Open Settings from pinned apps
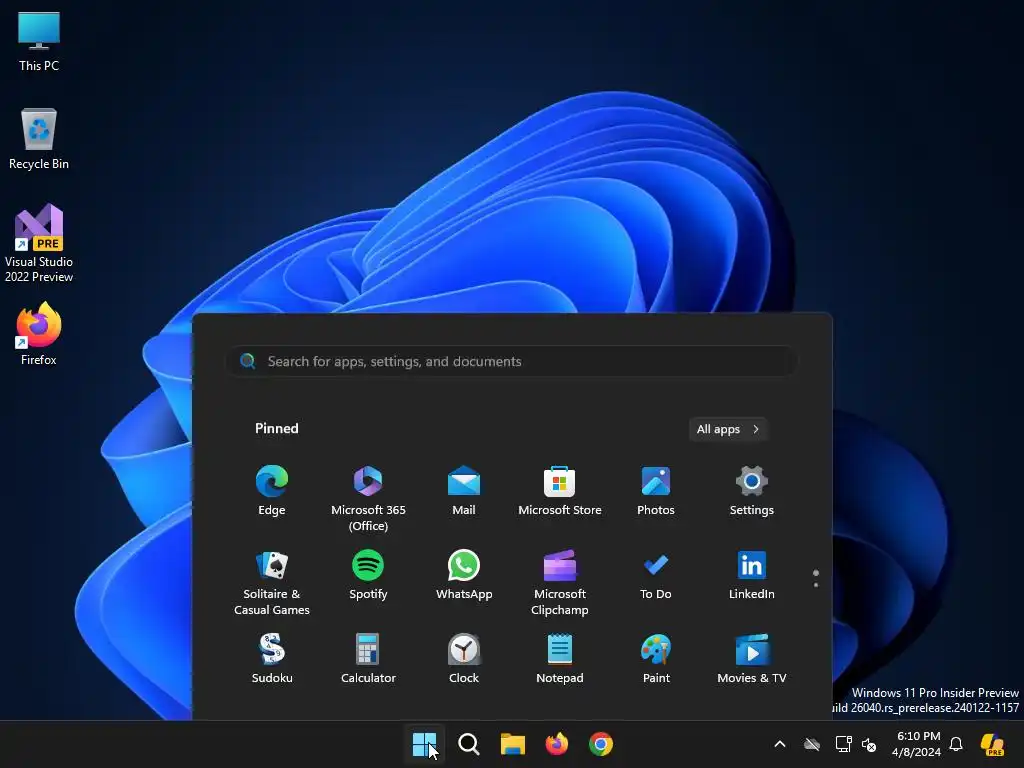Viewport: 1024px width, 768px height. coord(752,491)
